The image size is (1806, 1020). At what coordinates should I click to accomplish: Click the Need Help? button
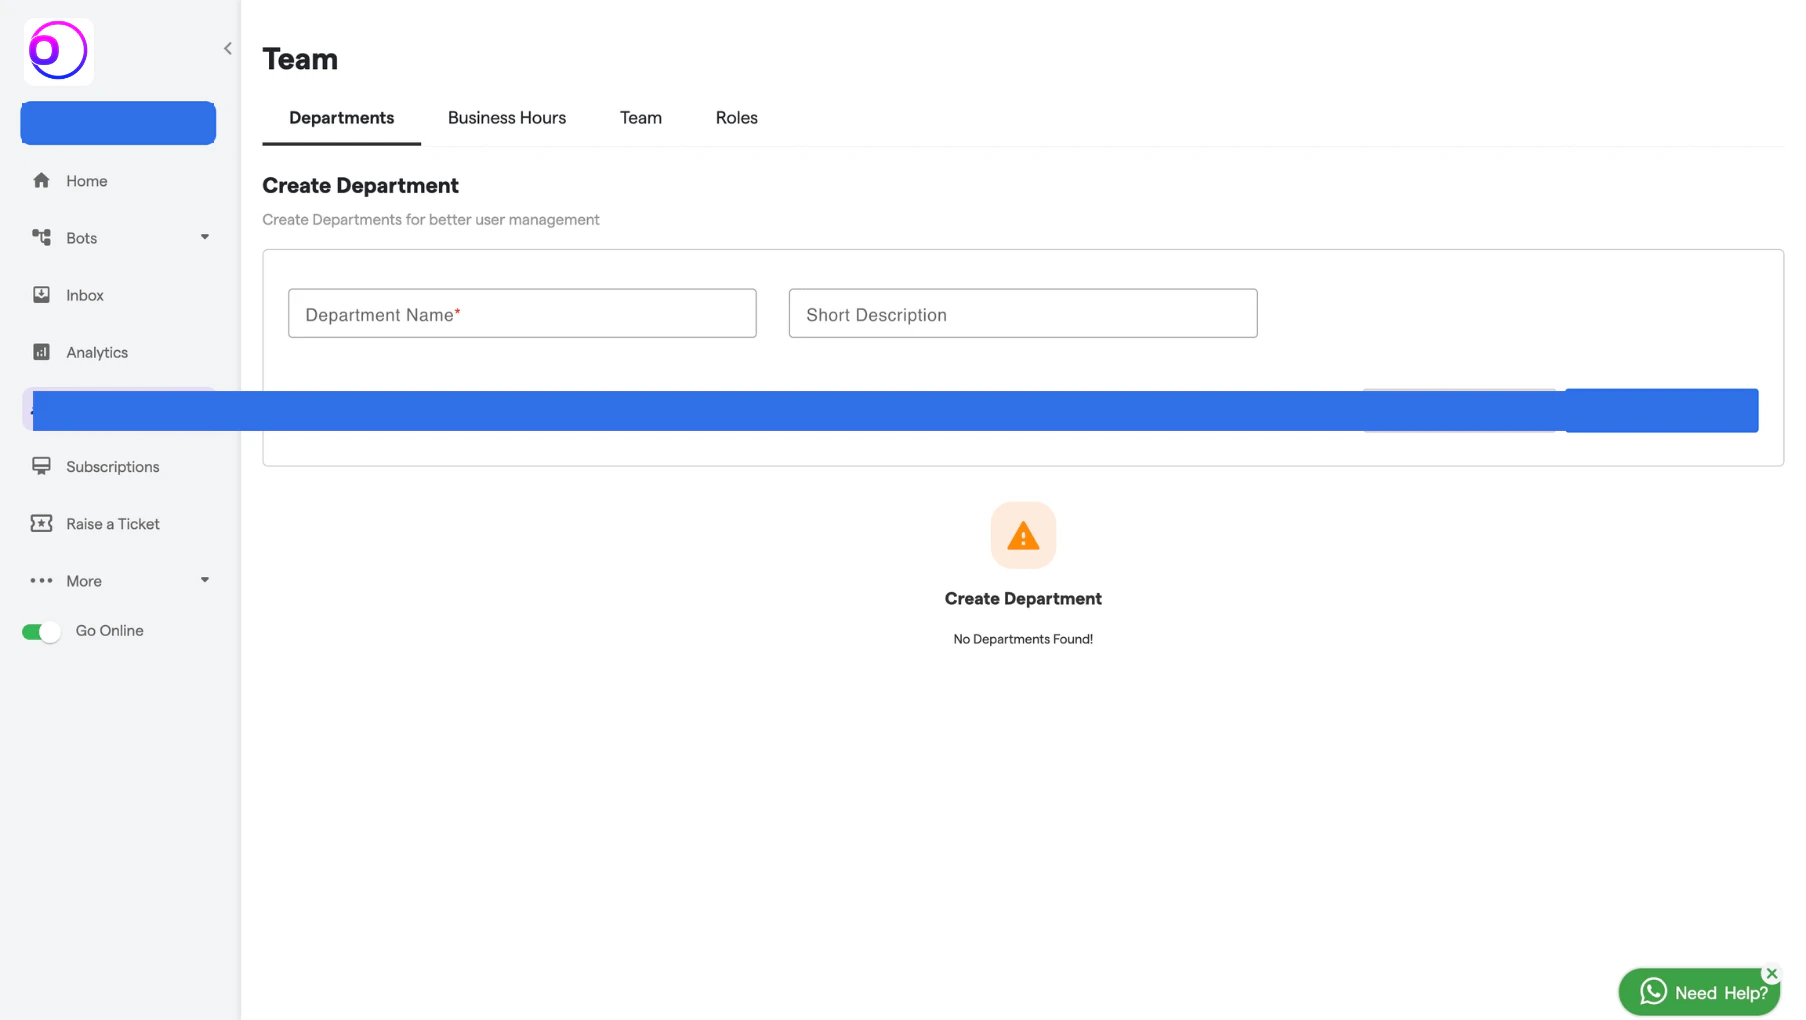pyautogui.click(x=1699, y=992)
